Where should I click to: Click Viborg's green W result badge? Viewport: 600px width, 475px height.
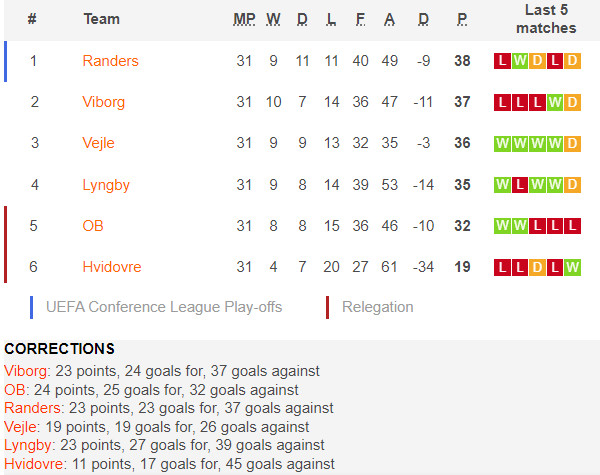pyautogui.click(x=555, y=102)
